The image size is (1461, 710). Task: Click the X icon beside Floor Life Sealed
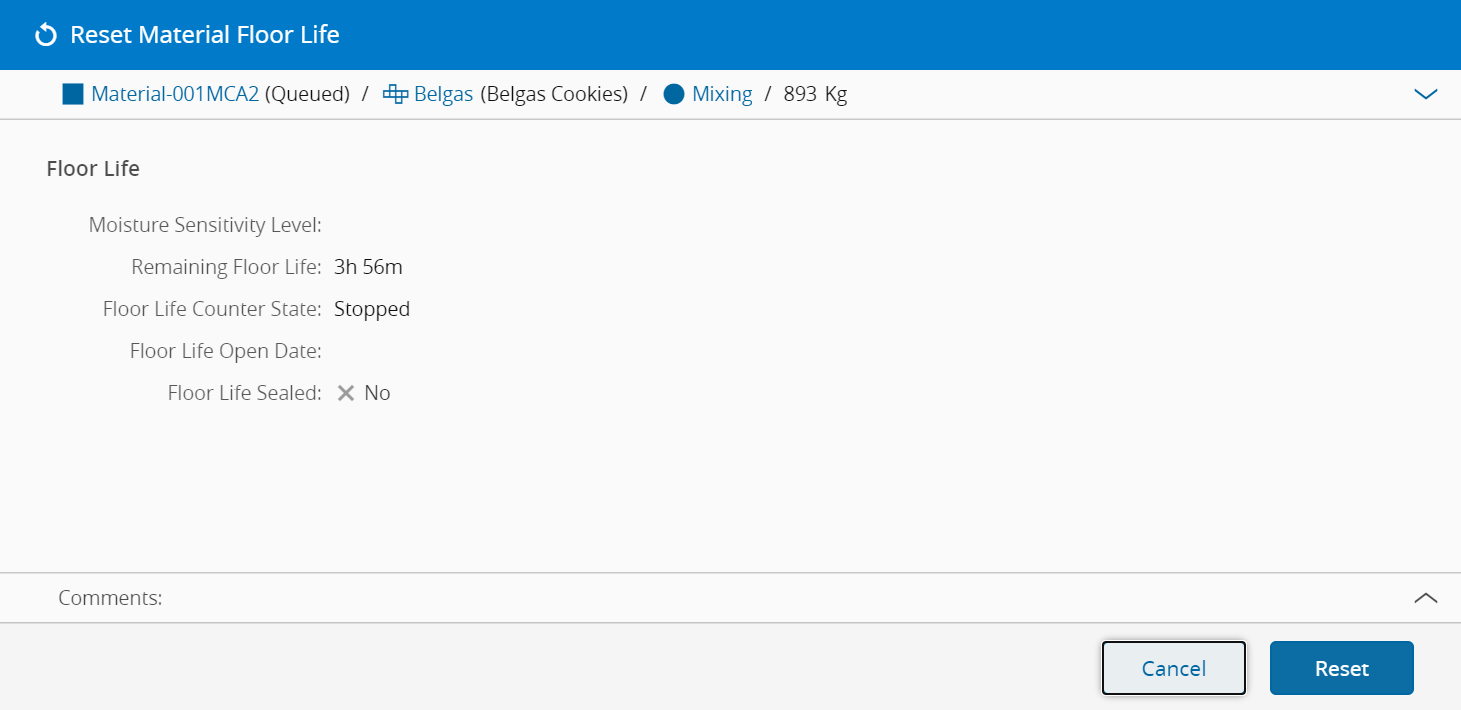(x=346, y=393)
